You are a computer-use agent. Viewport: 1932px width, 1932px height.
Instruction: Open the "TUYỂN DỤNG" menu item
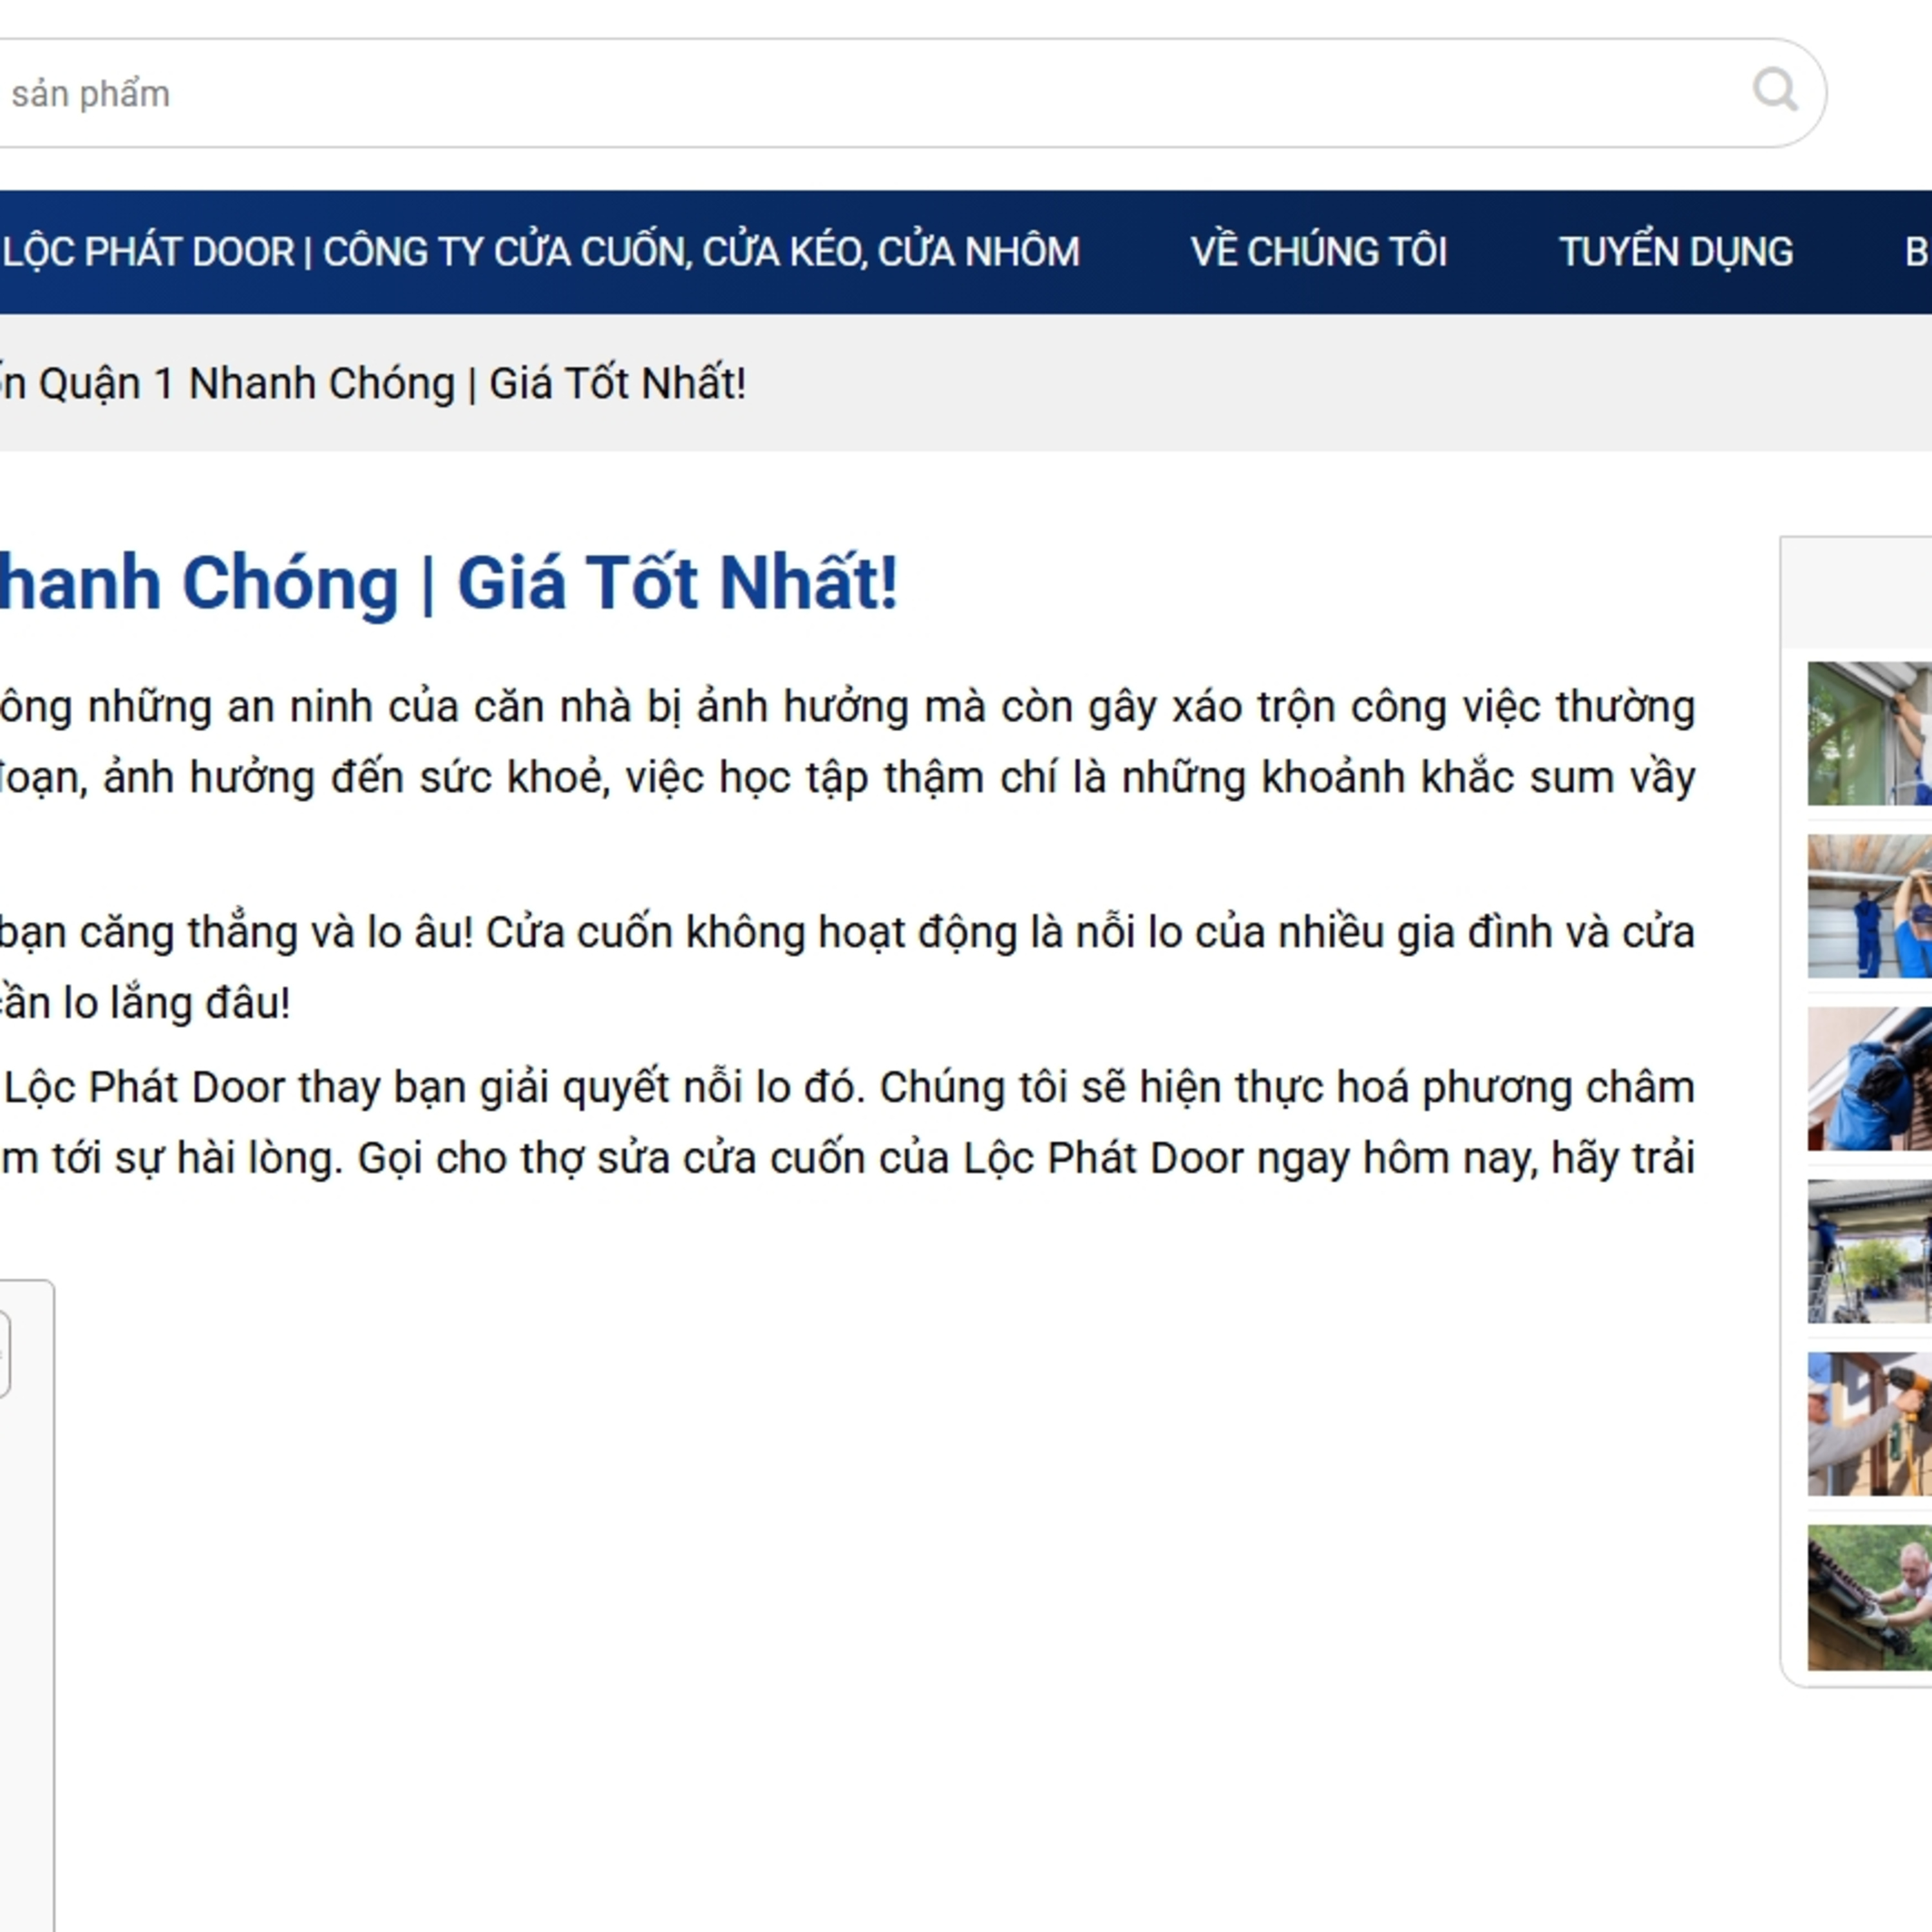tap(1676, 252)
